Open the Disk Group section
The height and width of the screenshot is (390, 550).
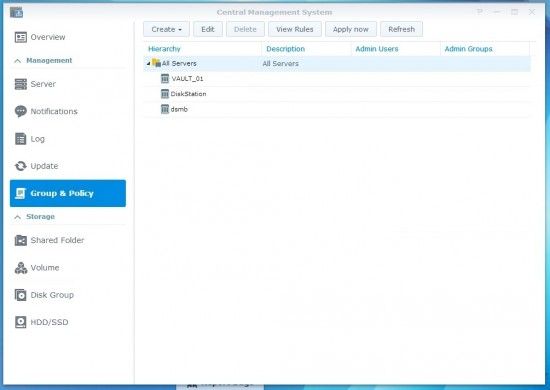click(68, 295)
